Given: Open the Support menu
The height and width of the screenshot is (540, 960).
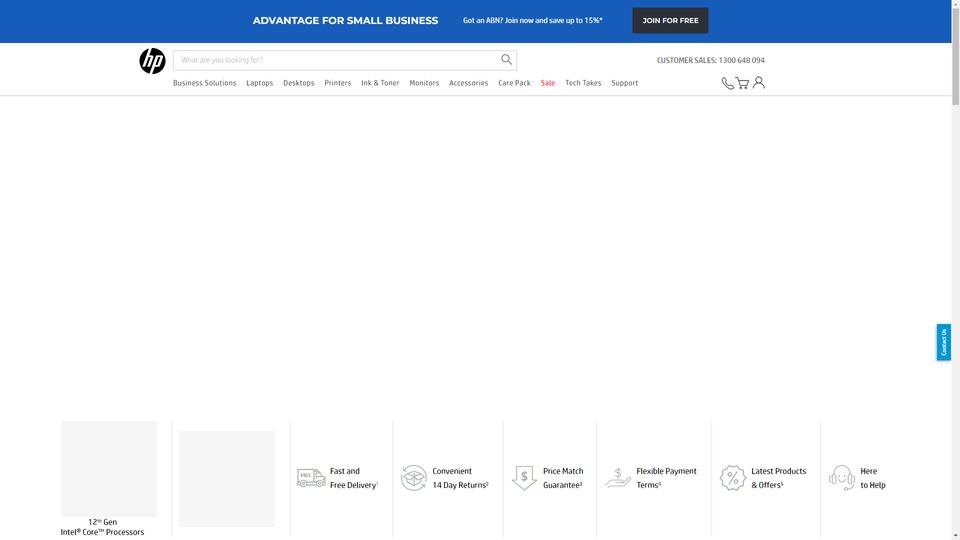Looking at the screenshot, I should pos(624,83).
